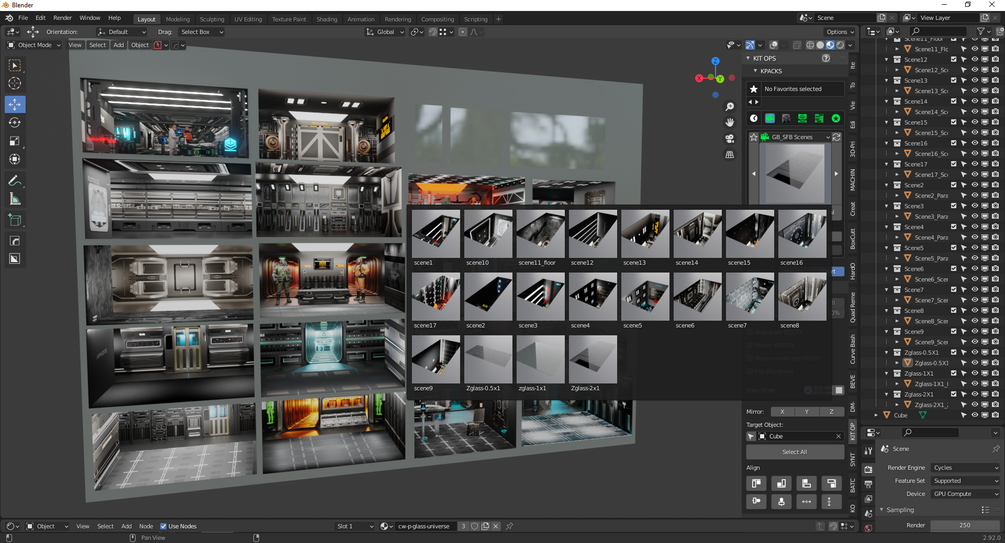Show next KPACK preview with right arrow

[836, 173]
